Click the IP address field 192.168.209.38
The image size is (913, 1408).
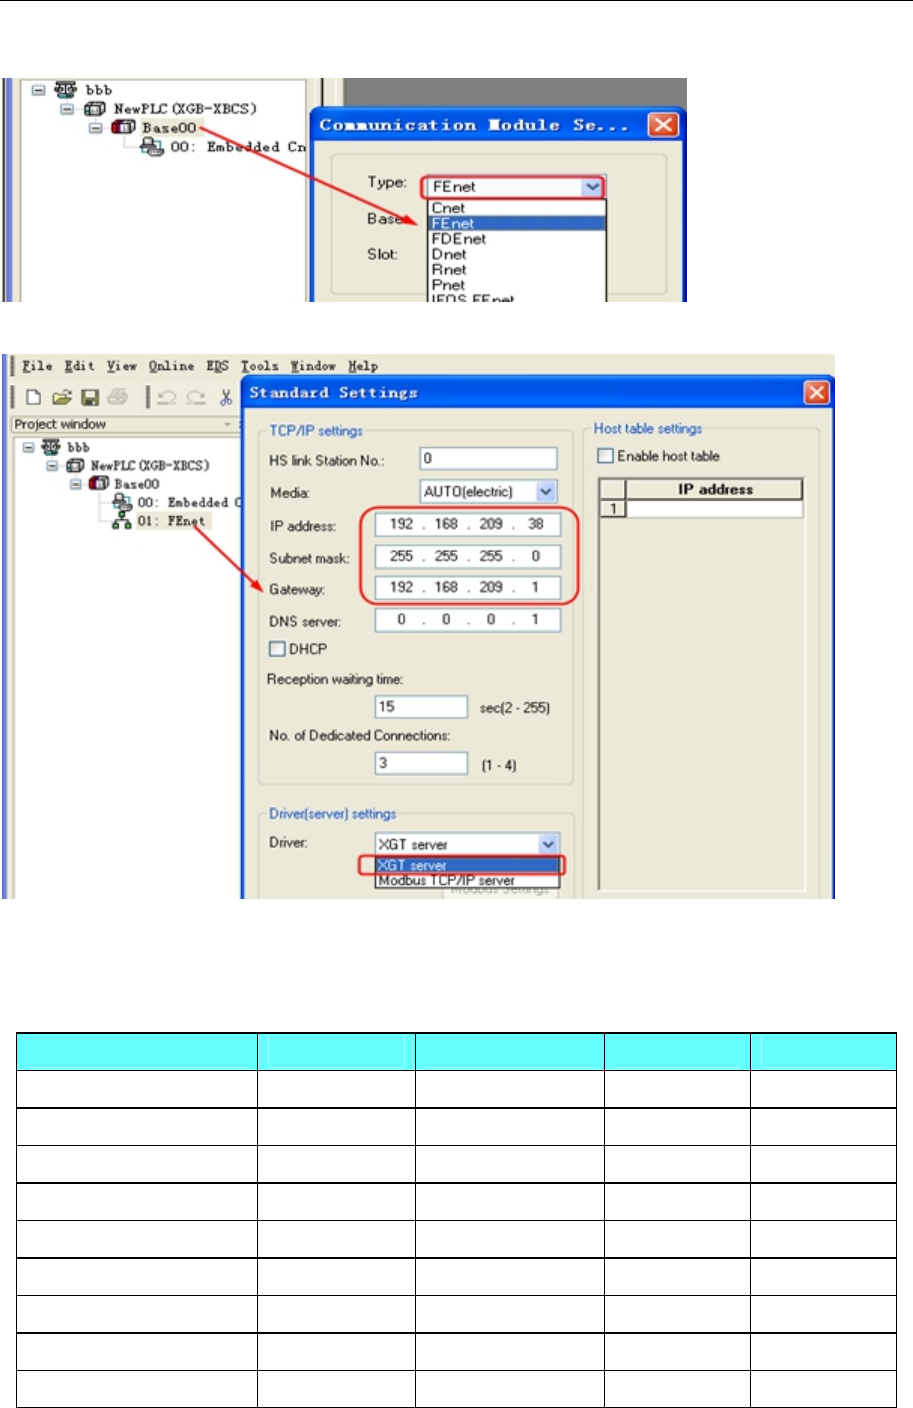[467, 524]
